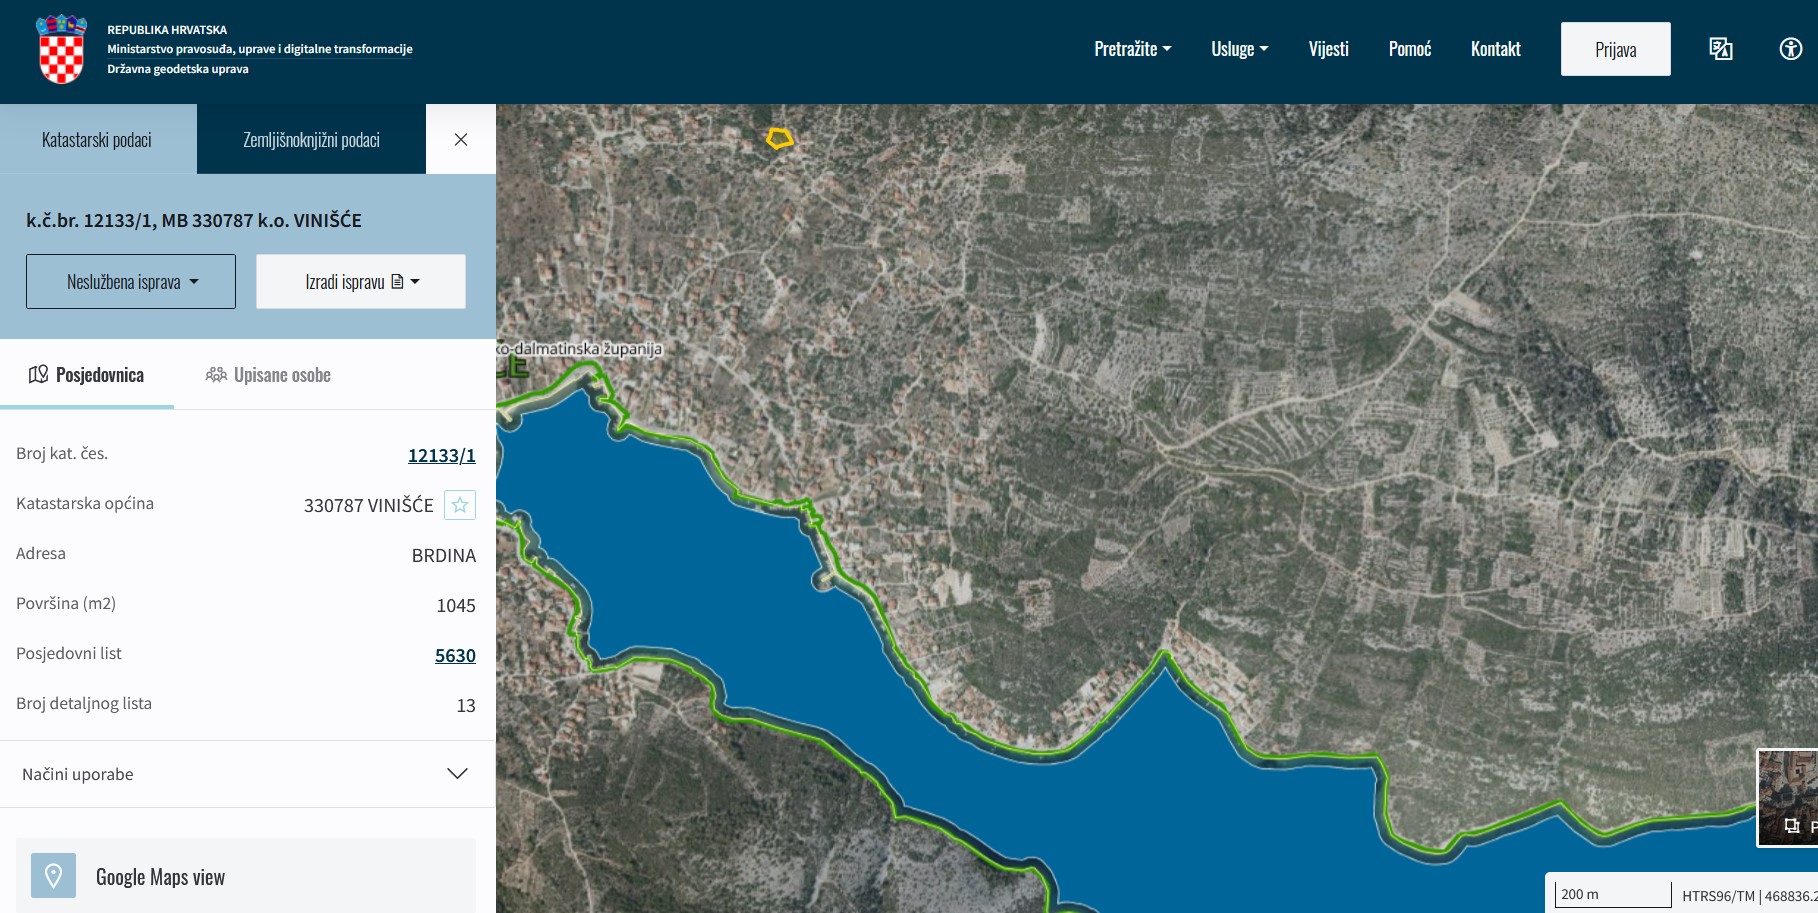Open the accessibility options icon

1790,49
